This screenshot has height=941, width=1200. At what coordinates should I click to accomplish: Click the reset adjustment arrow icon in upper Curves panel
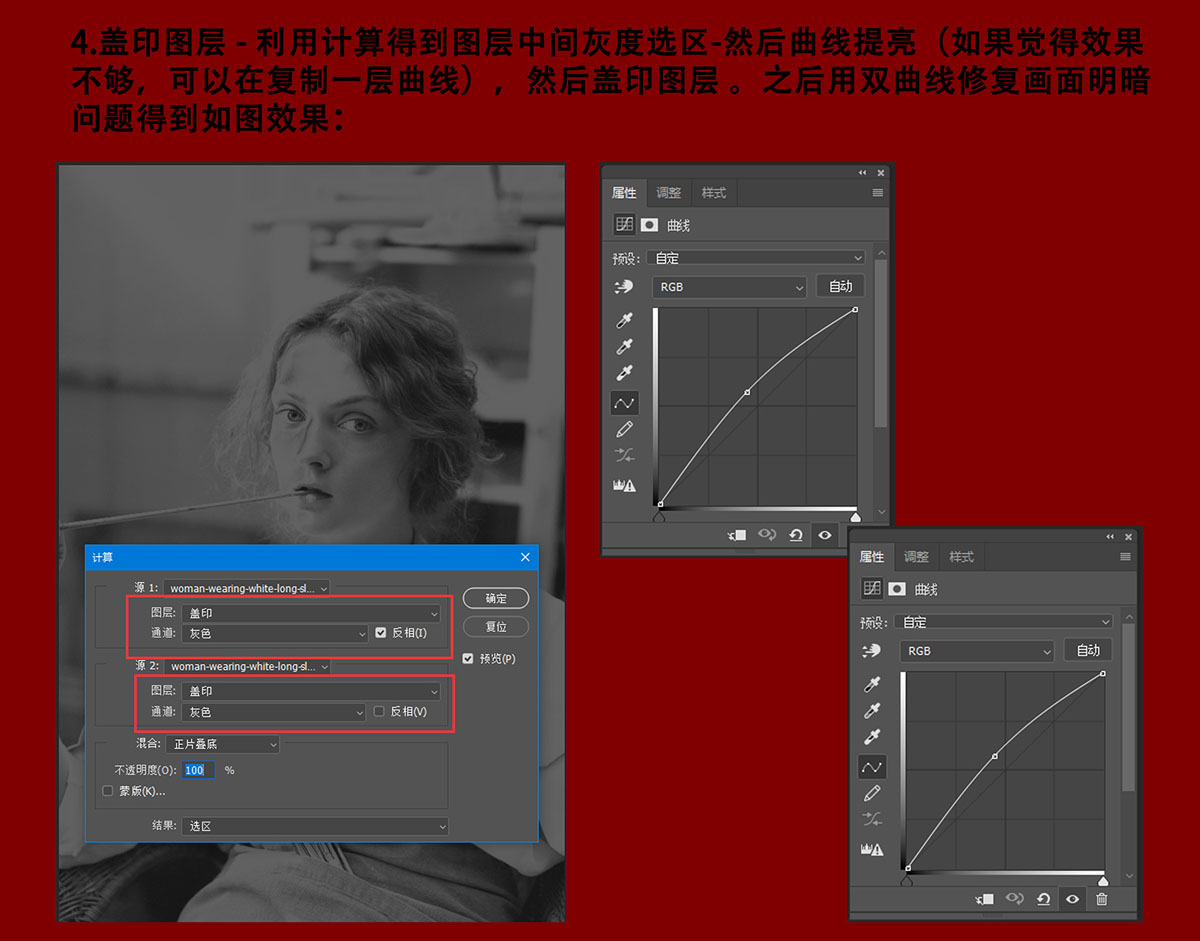tap(796, 535)
